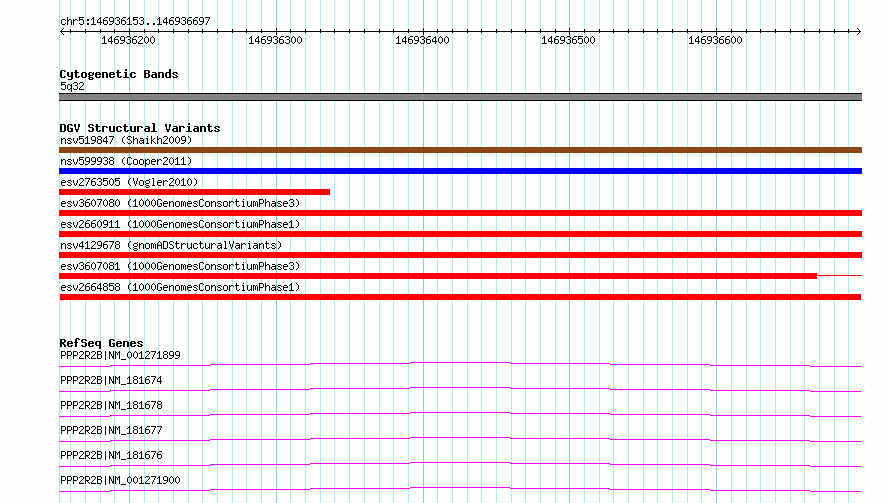Click the left arrow of the ruler
The image size is (890, 503).
[62, 31]
